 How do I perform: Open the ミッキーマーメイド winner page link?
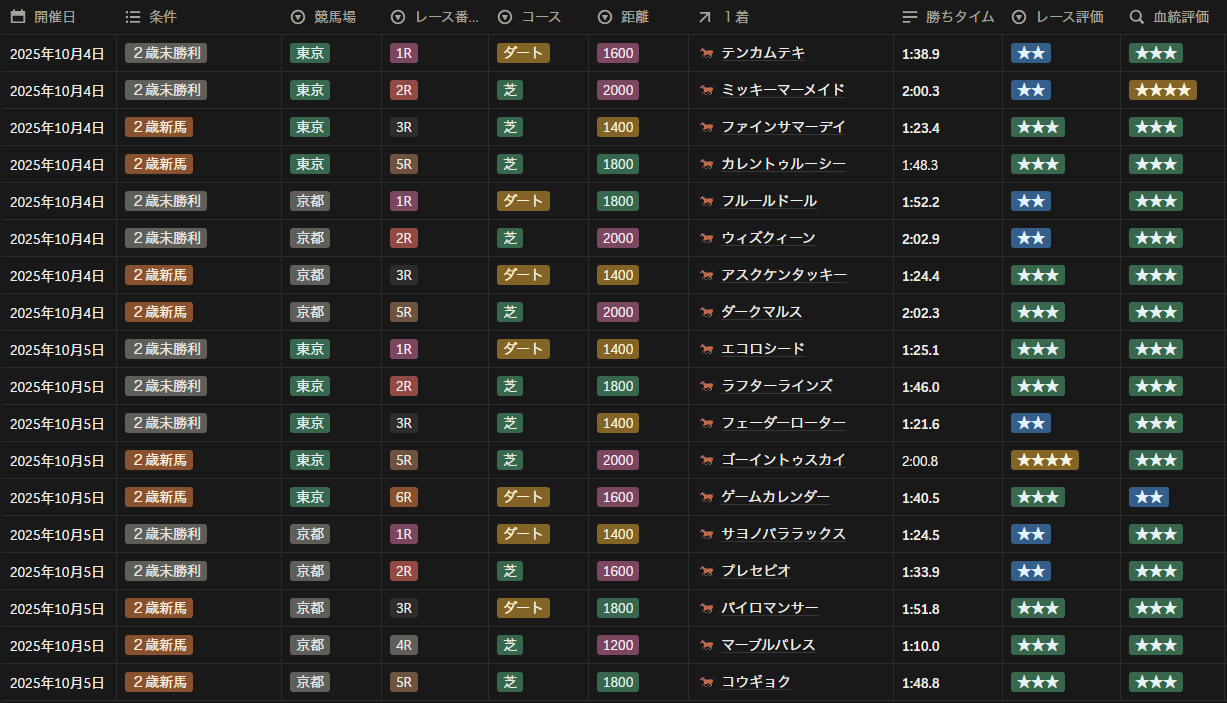pyautogui.click(x=782, y=90)
